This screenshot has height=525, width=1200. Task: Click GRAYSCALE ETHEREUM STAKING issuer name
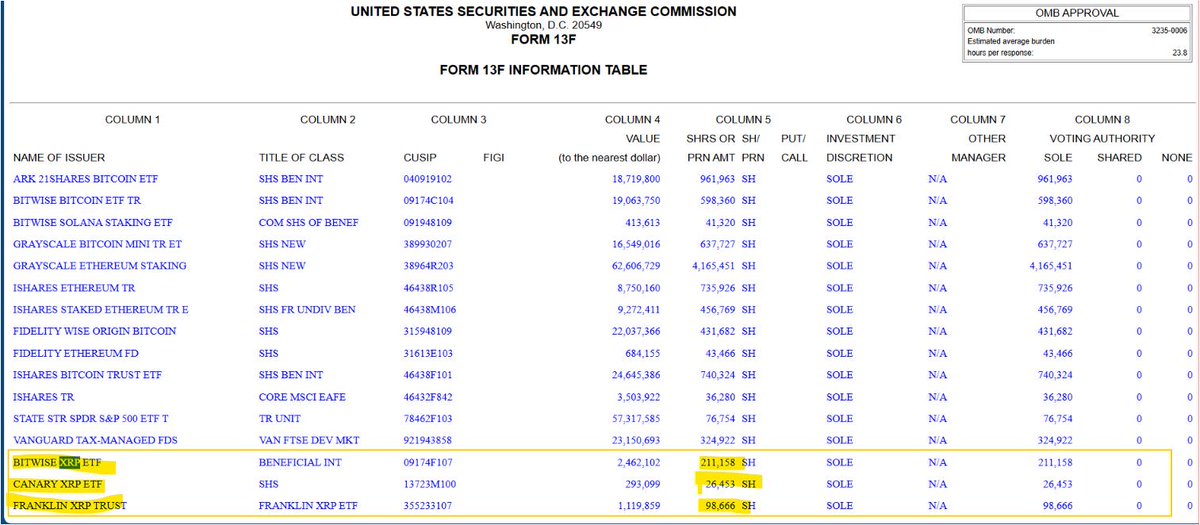pyautogui.click(x=100, y=266)
